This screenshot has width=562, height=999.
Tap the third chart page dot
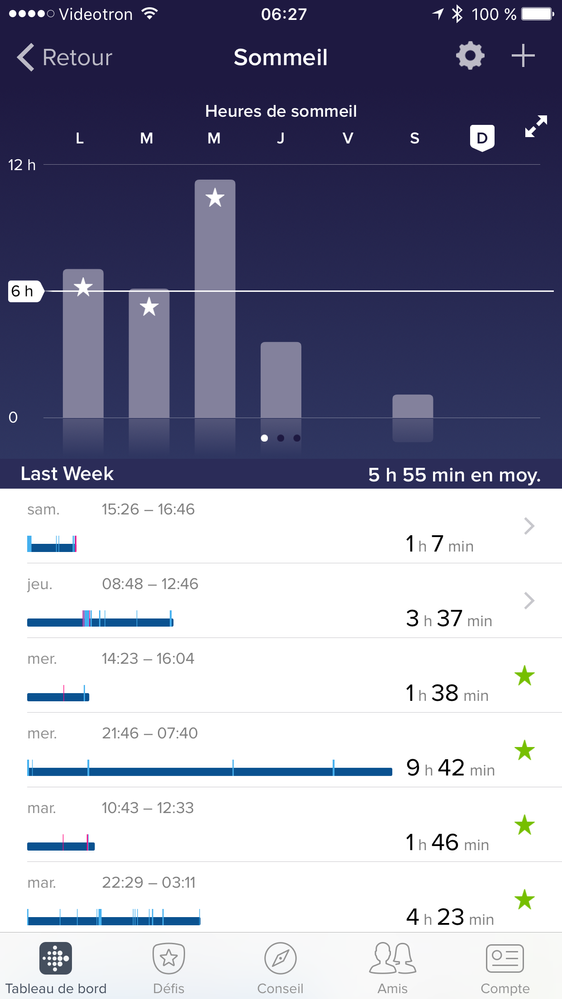click(x=297, y=438)
